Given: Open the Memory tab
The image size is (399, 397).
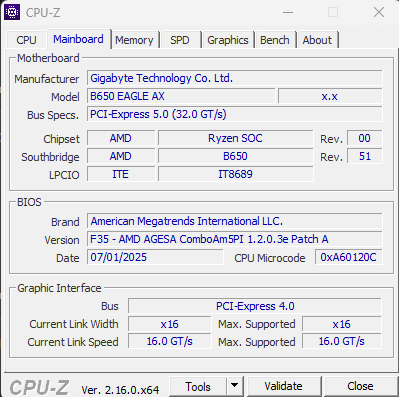Looking at the screenshot, I should pos(134,40).
